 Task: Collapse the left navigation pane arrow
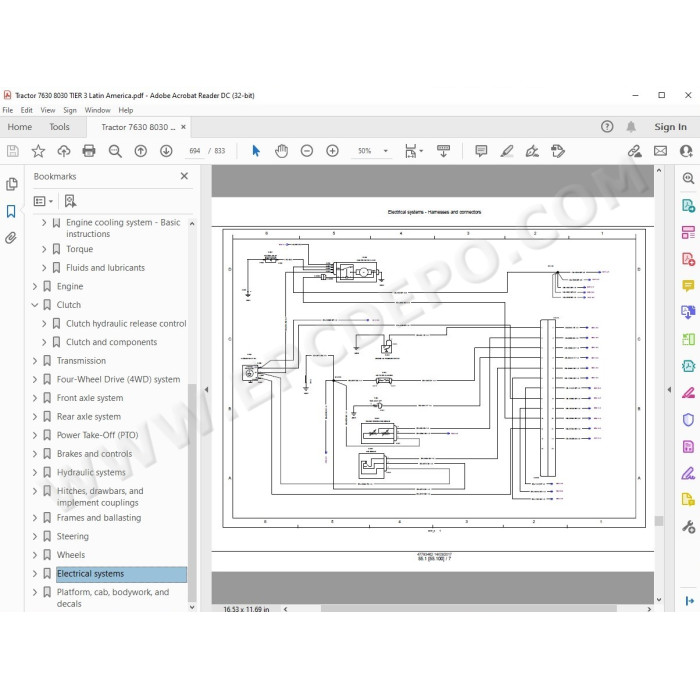point(206,389)
